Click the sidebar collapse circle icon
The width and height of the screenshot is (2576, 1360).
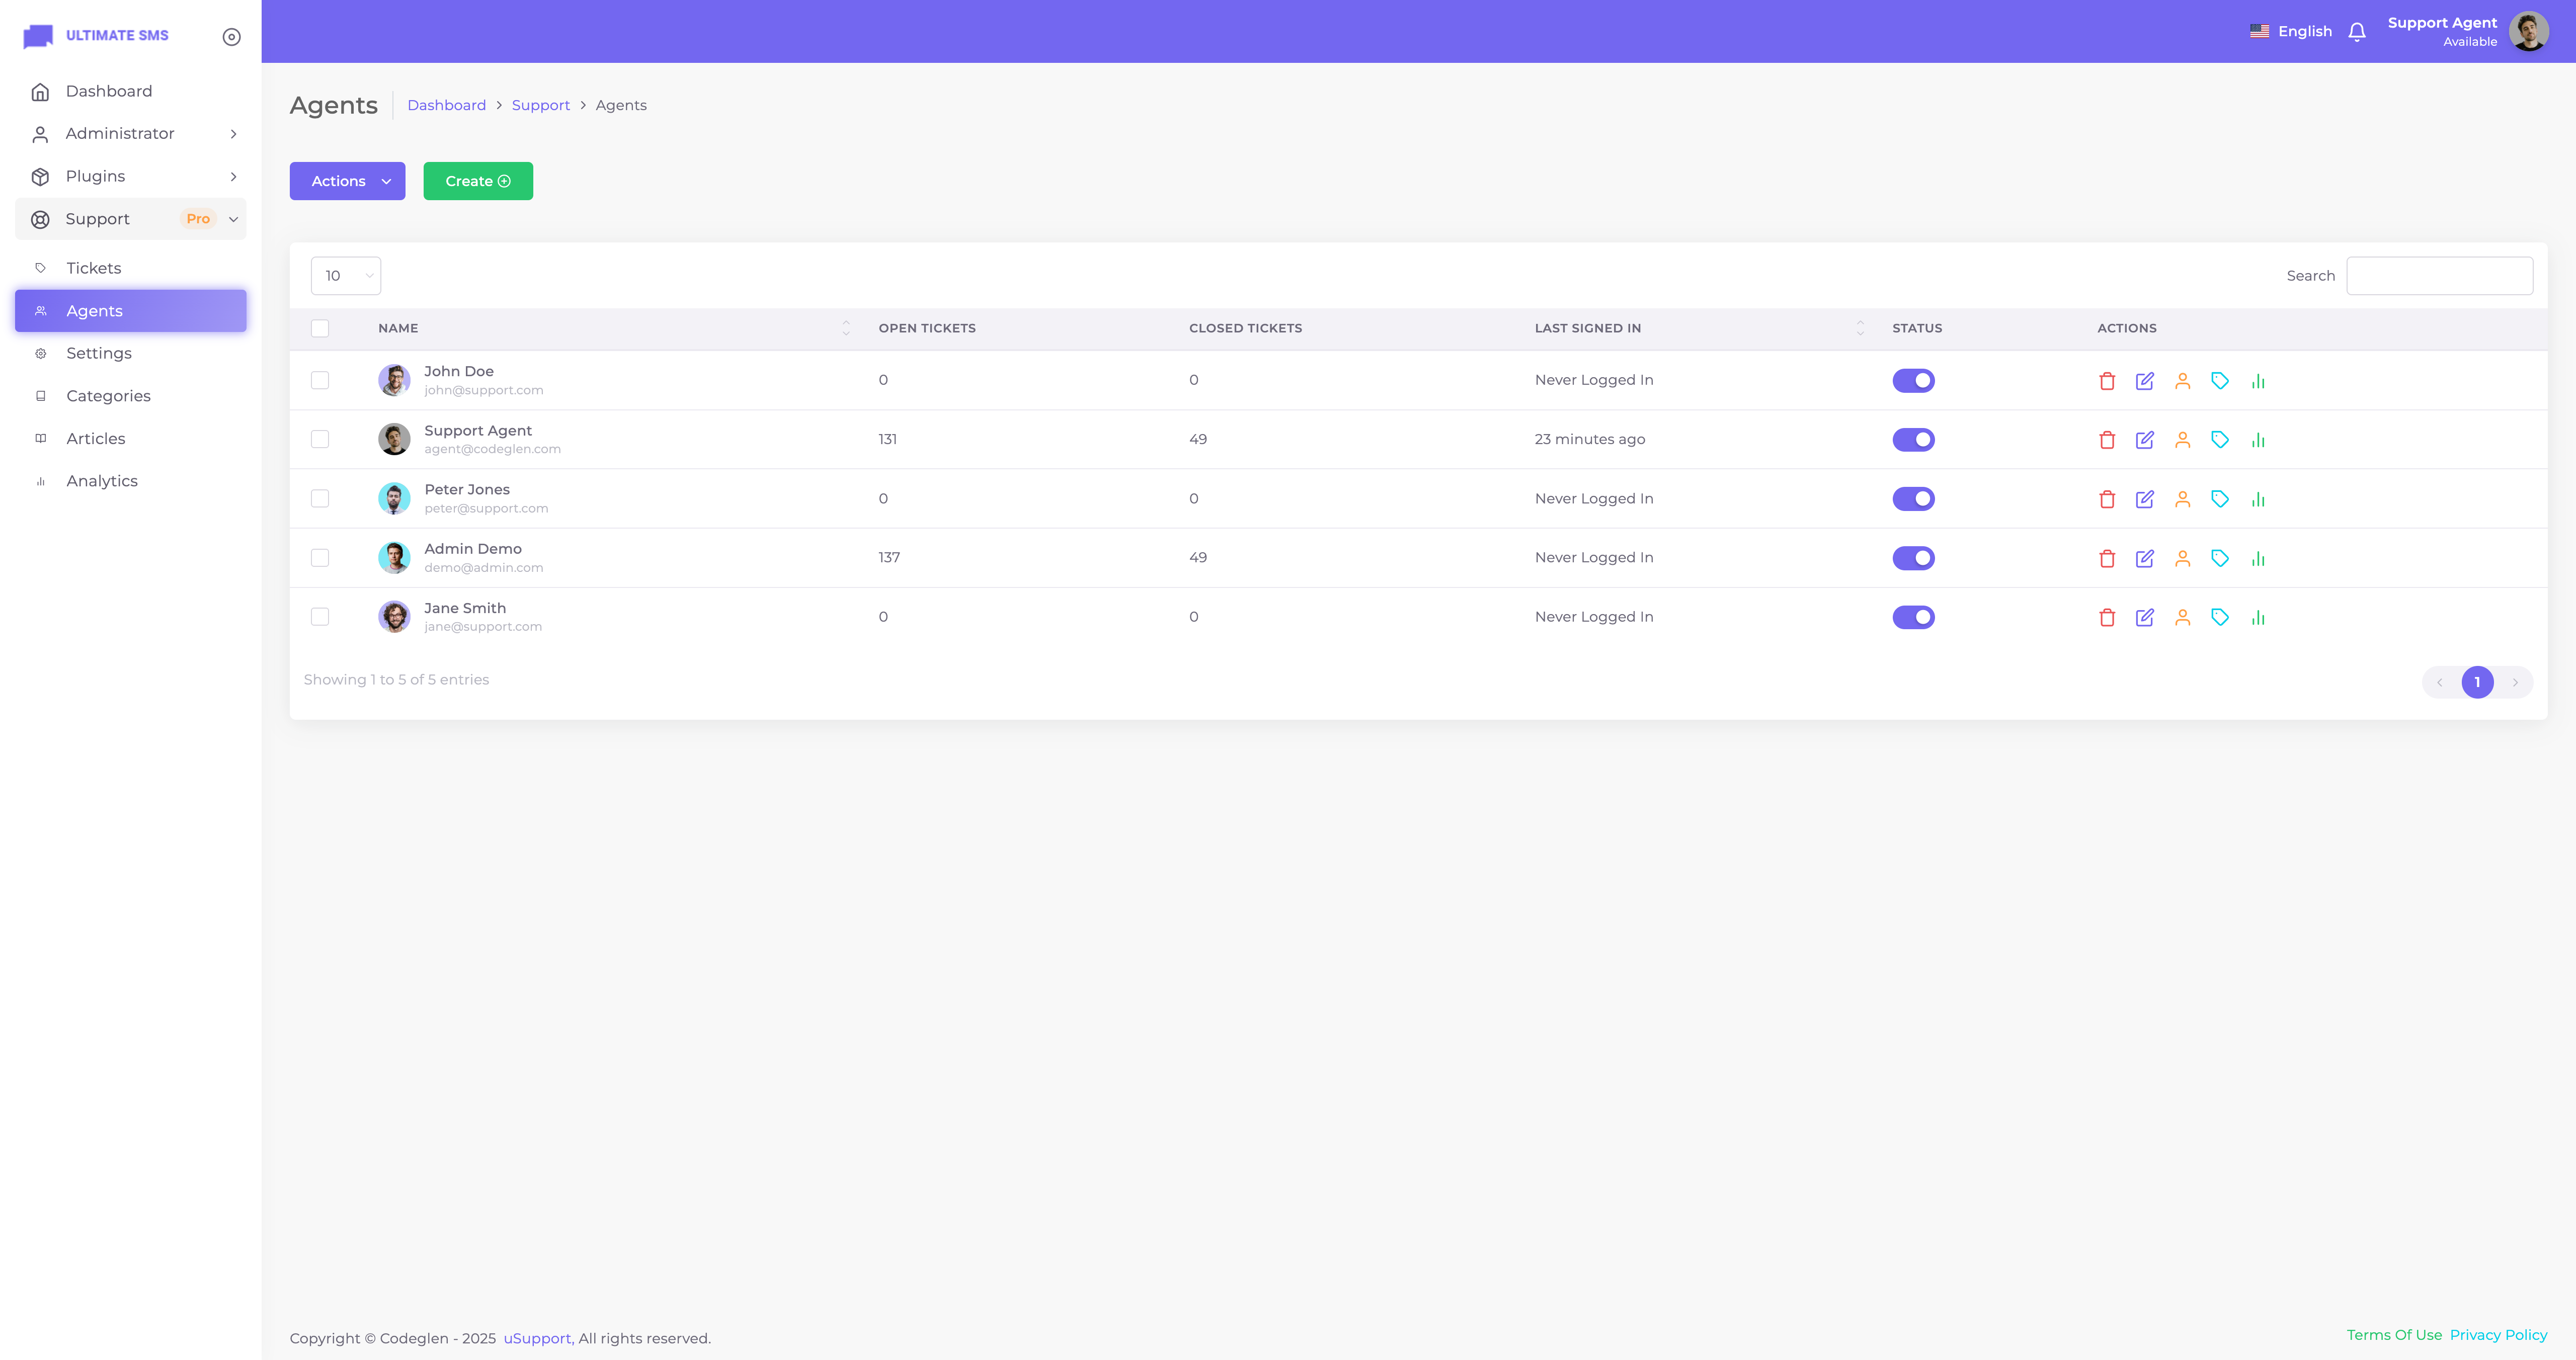click(x=232, y=37)
